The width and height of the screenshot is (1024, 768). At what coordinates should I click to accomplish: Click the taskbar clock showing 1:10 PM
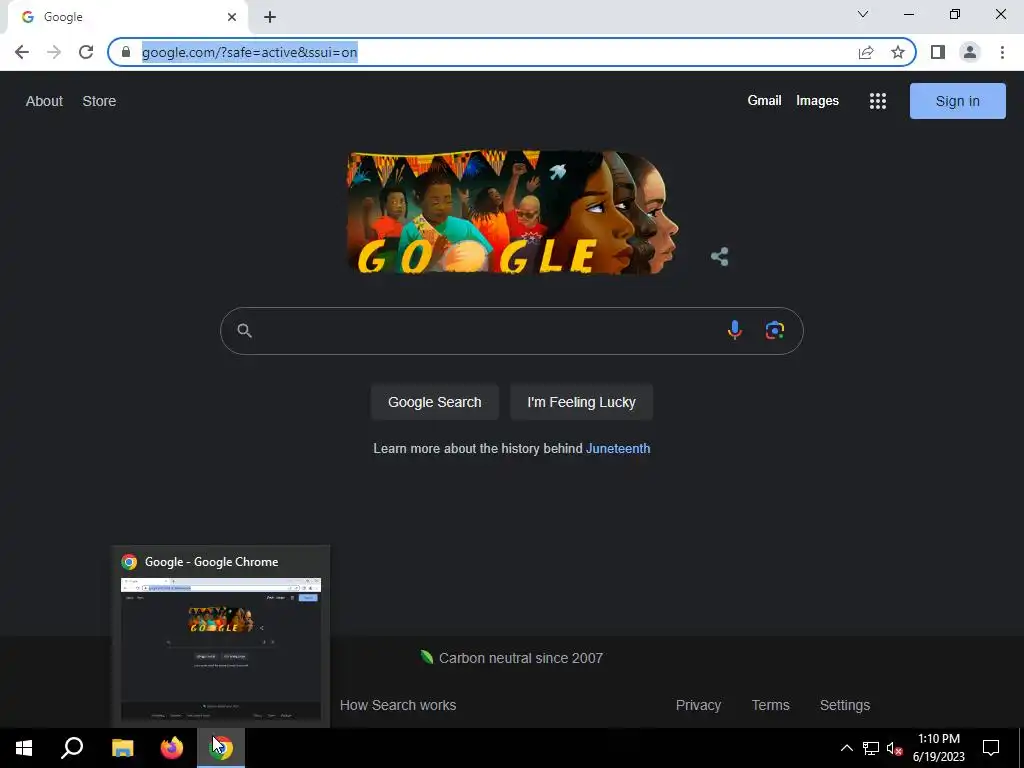tap(938, 748)
